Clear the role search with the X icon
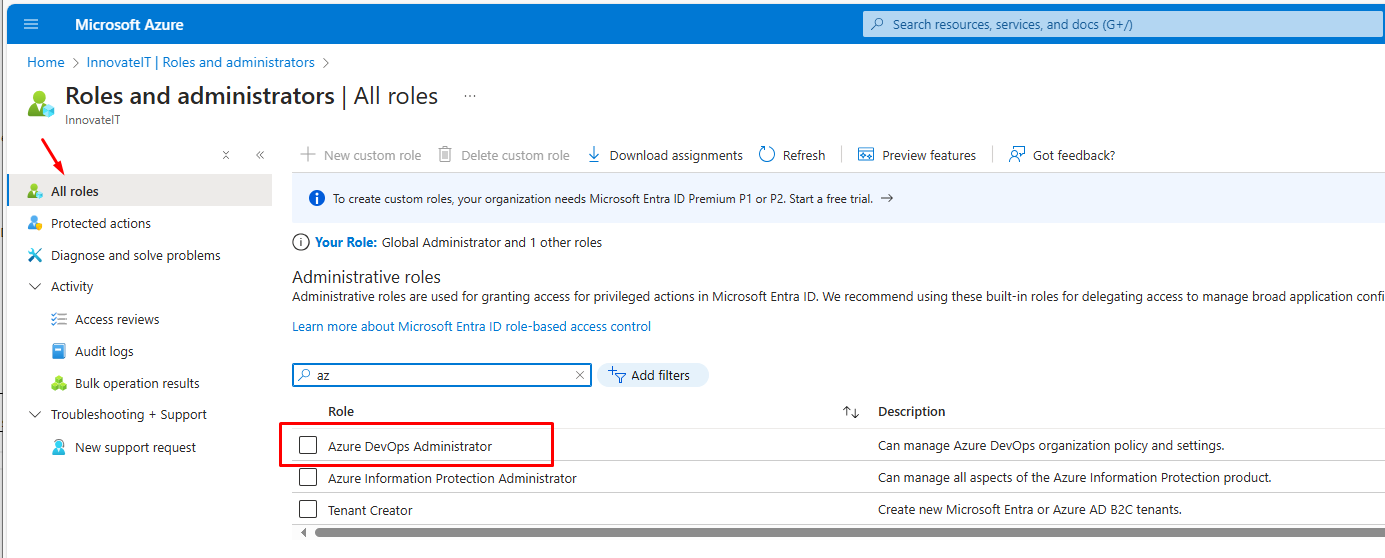Image resolution: width=1385 pixels, height=558 pixels. (x=579, y=375)
